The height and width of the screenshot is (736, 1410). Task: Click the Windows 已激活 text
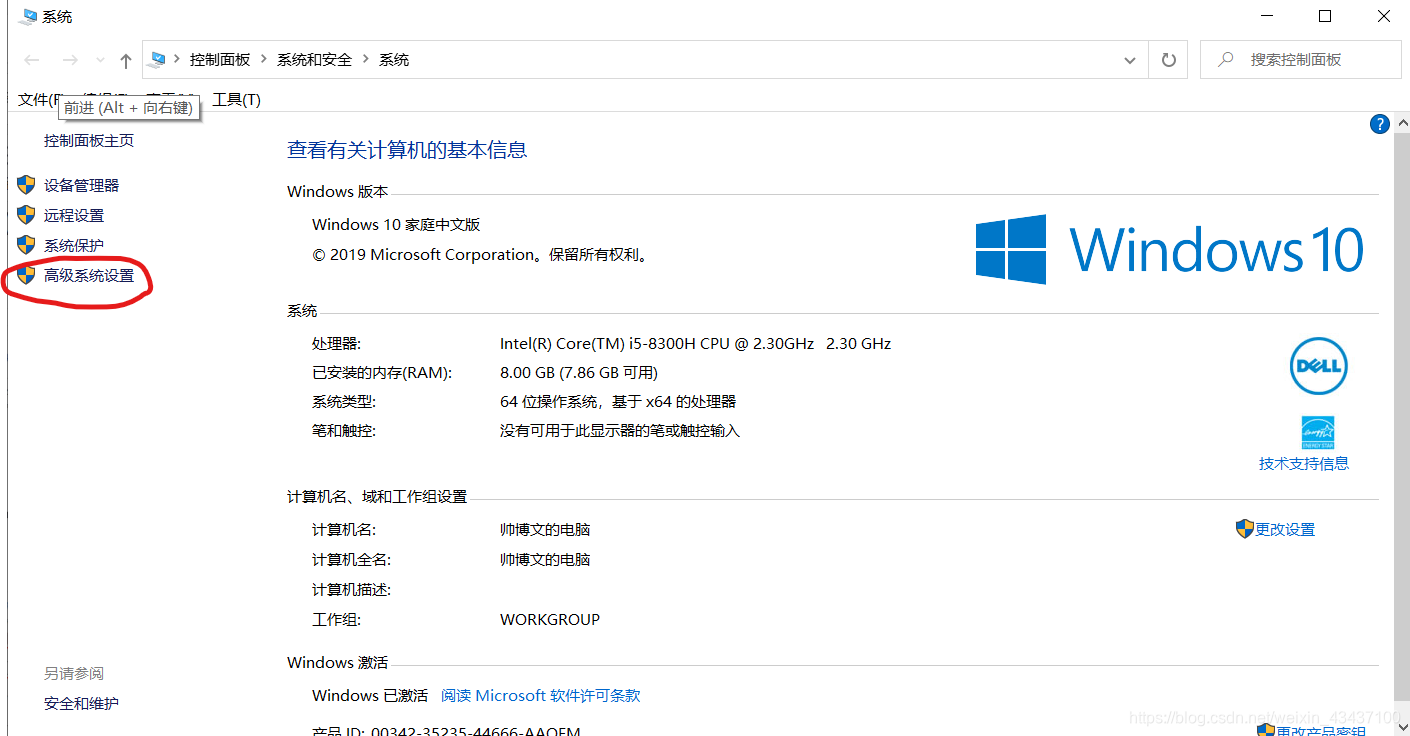[x=370, y=696]
